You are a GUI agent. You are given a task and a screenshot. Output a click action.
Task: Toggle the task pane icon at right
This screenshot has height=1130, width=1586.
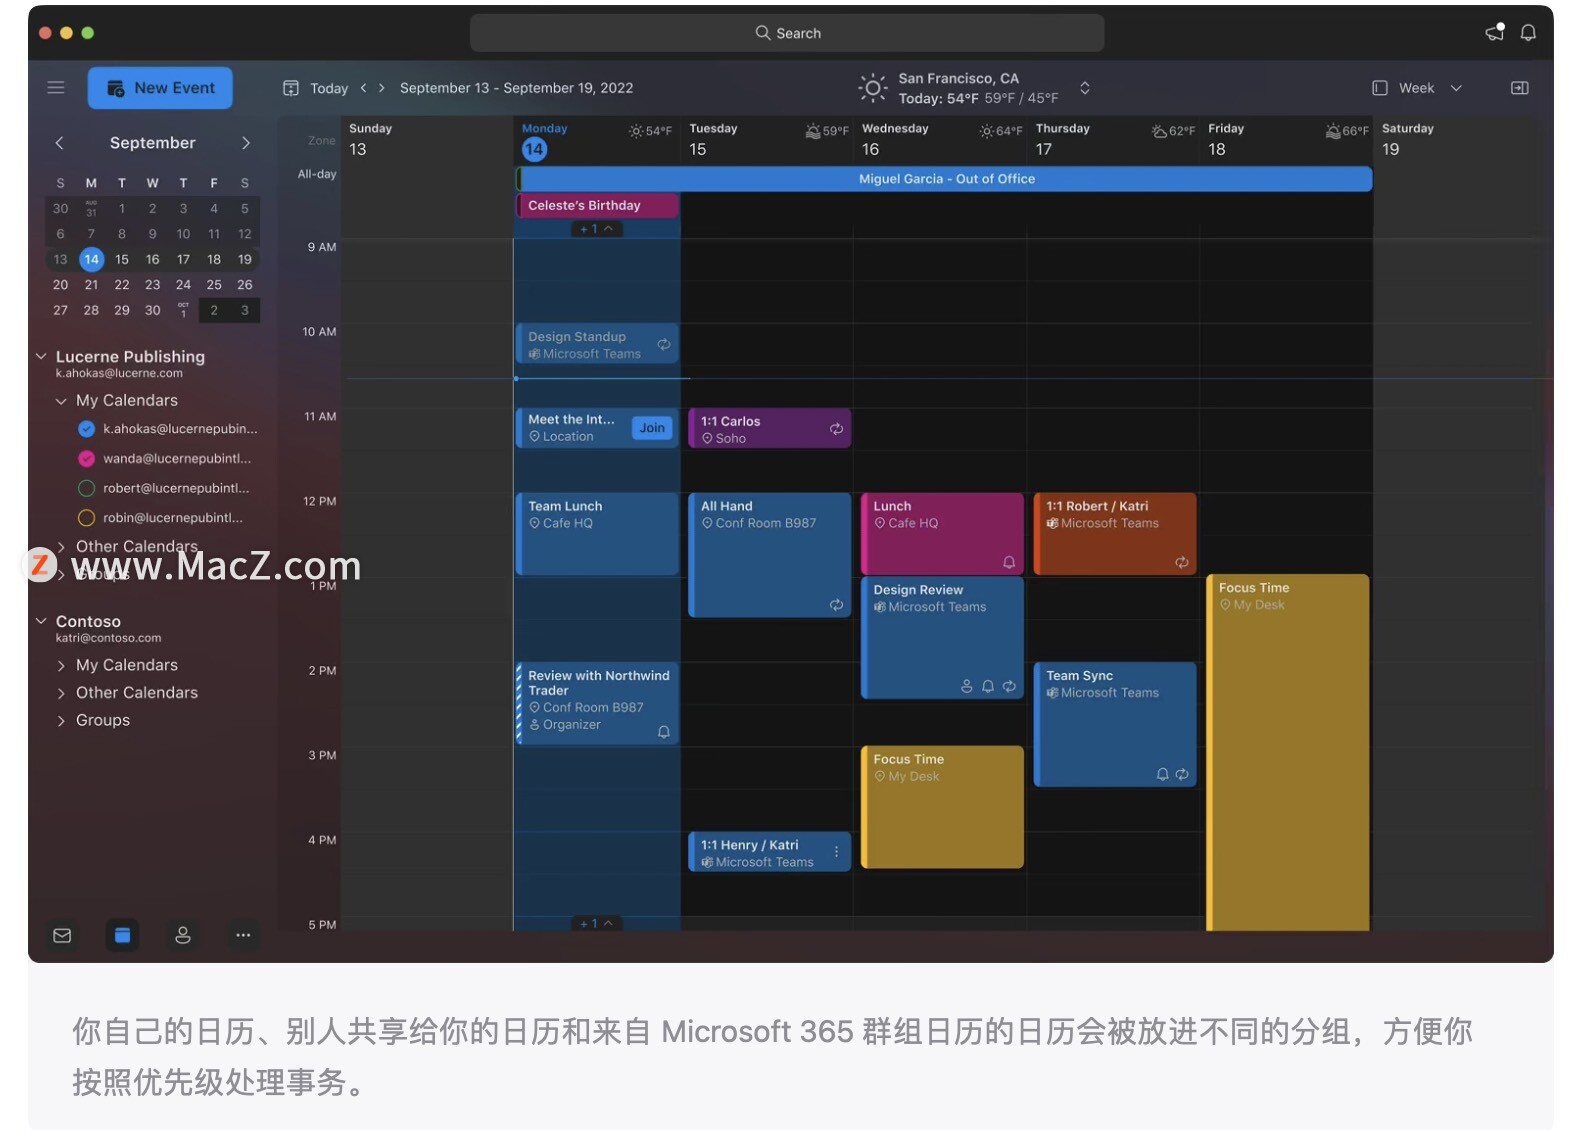[x=1519, y=88]
